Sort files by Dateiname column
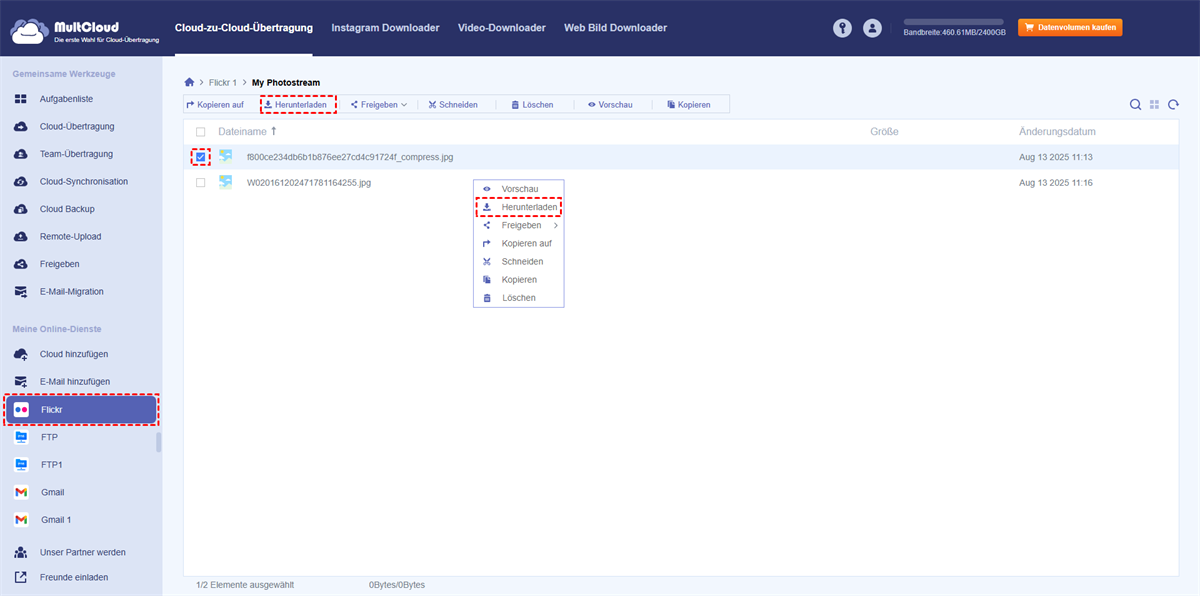Image resolution: width=1200 pixels, height=596 pixels. point(243,132)
